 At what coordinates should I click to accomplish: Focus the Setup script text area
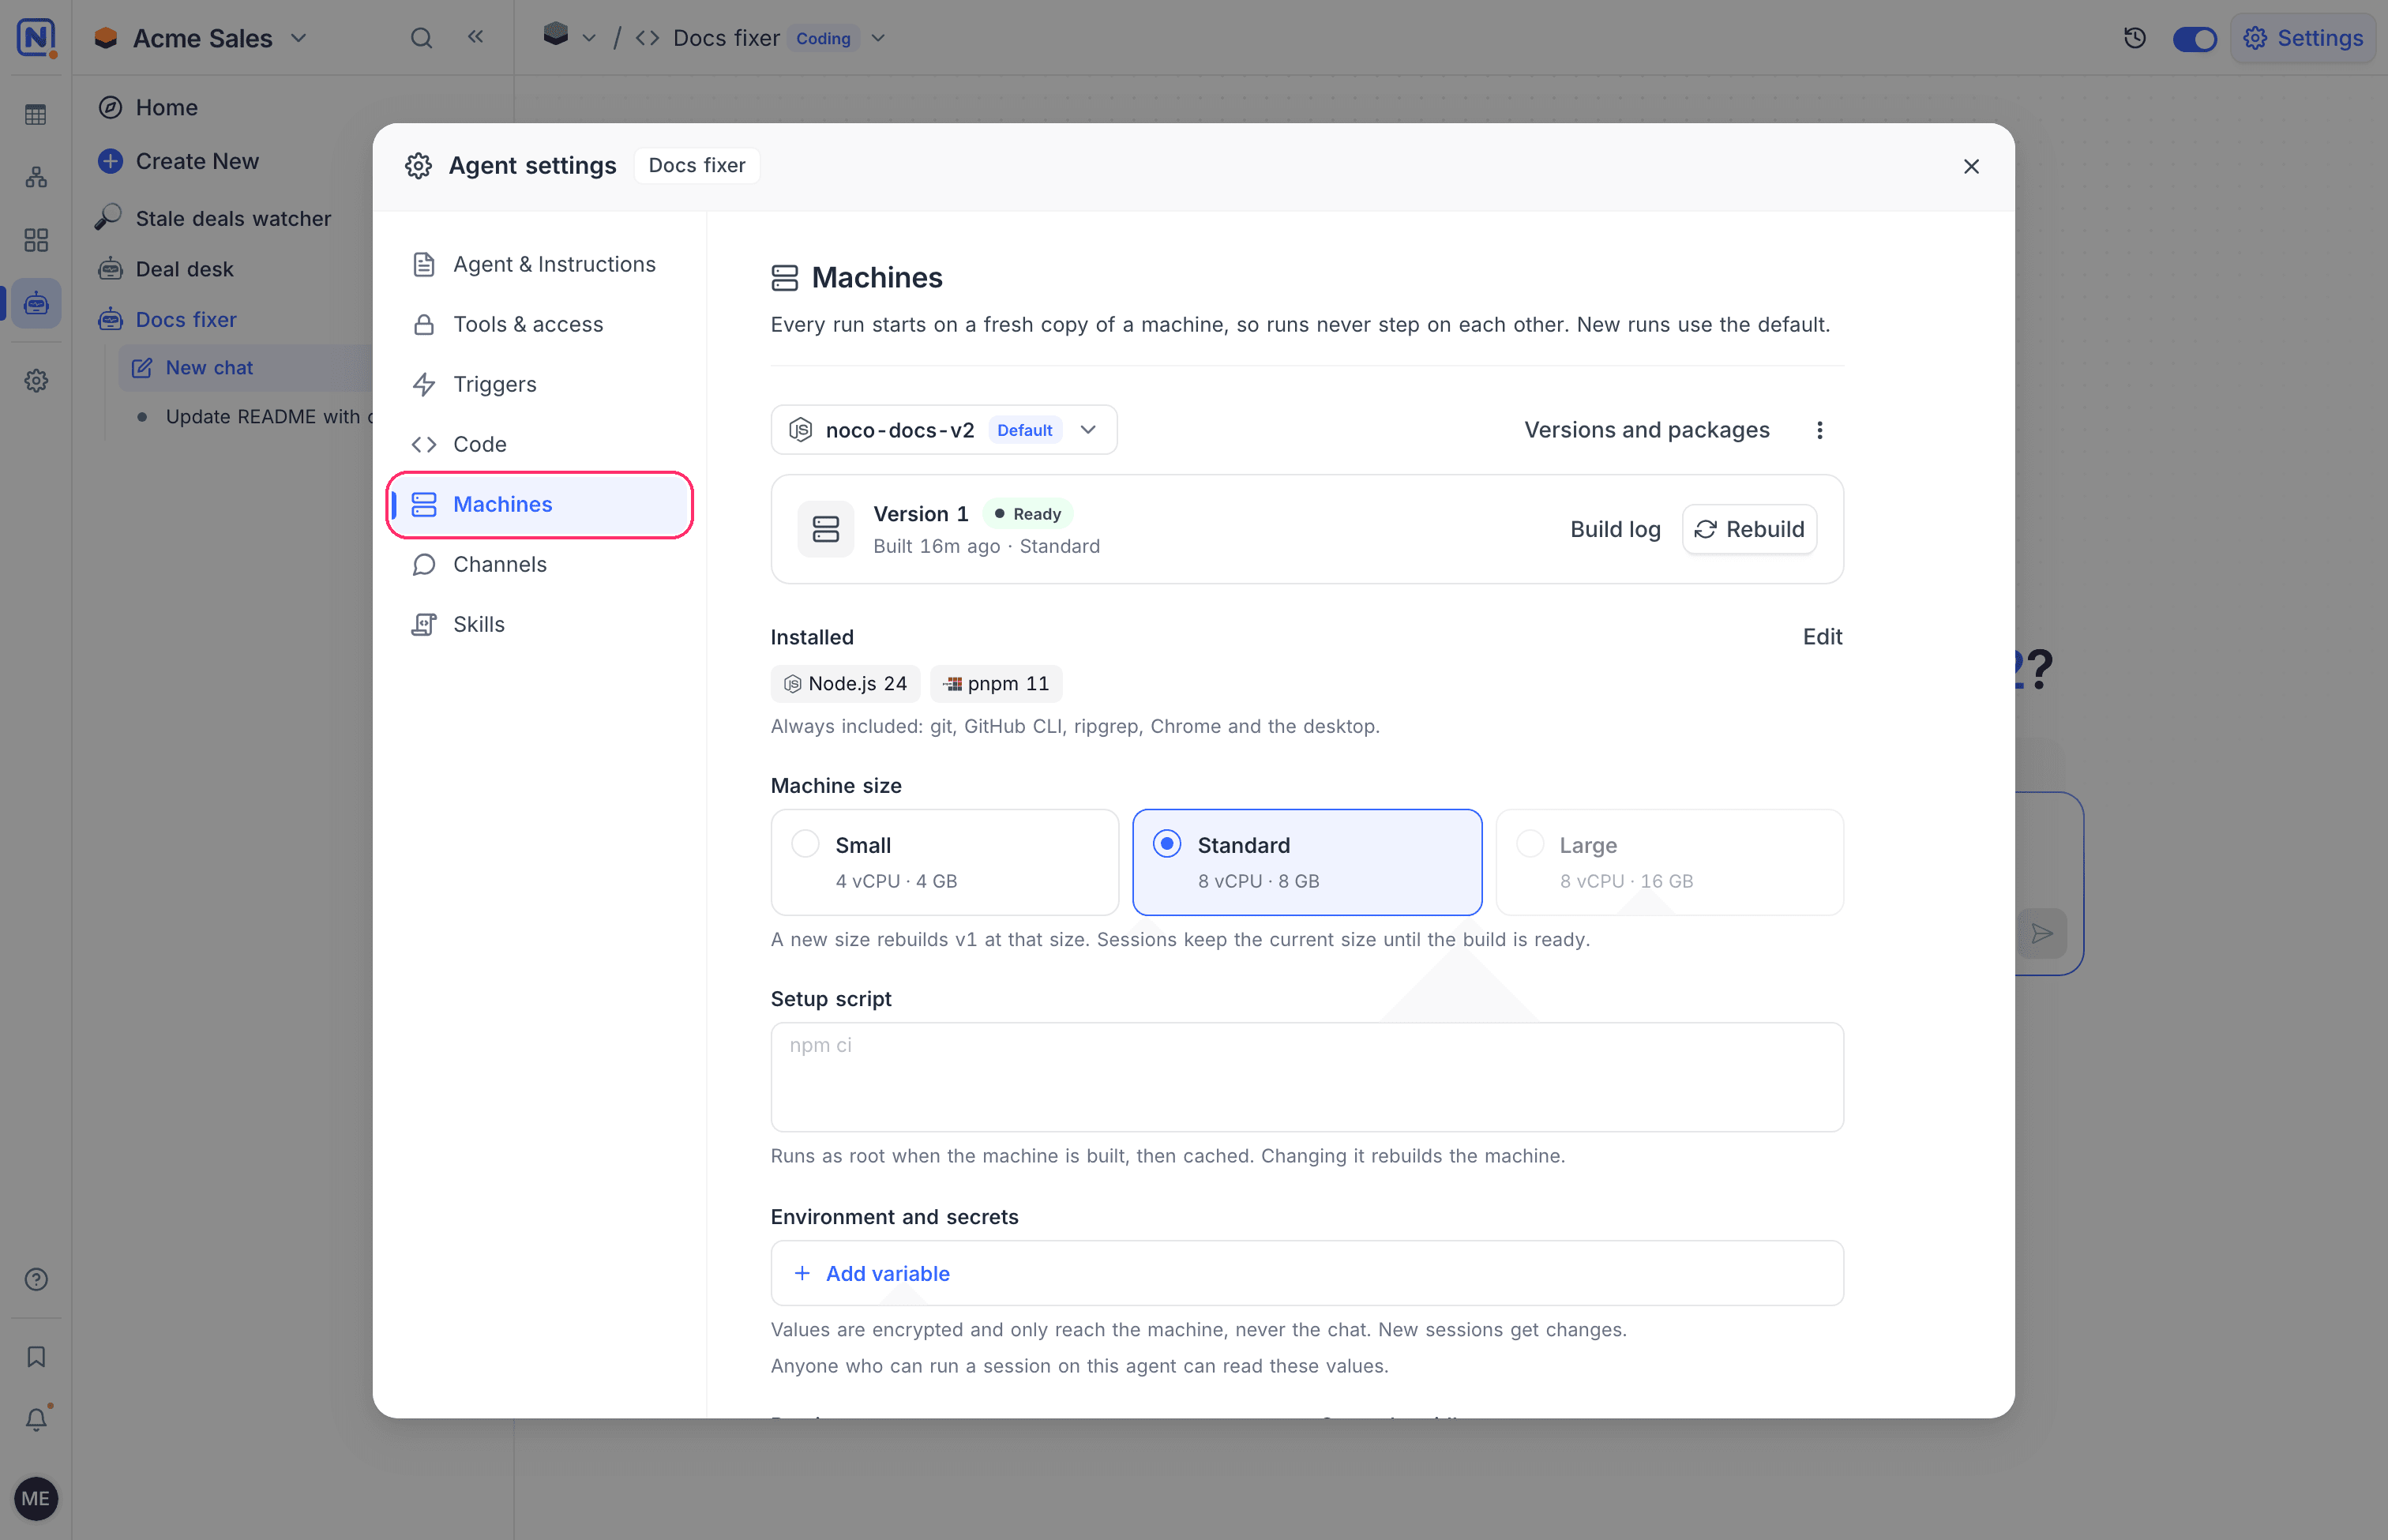point(1306,1077)
